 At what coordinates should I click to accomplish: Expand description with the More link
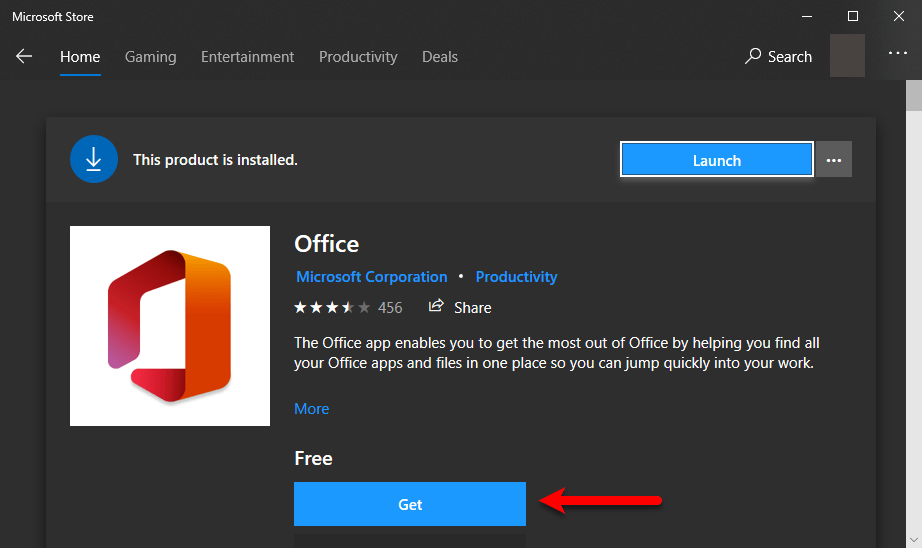click(x=312, y=409)
